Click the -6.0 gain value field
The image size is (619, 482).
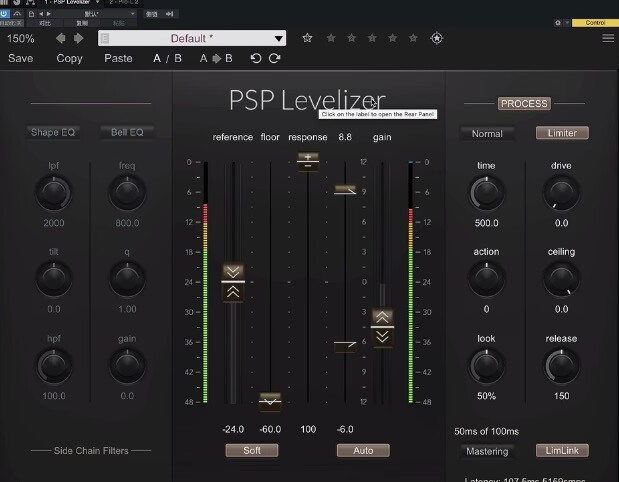click(x=345, y=429)
